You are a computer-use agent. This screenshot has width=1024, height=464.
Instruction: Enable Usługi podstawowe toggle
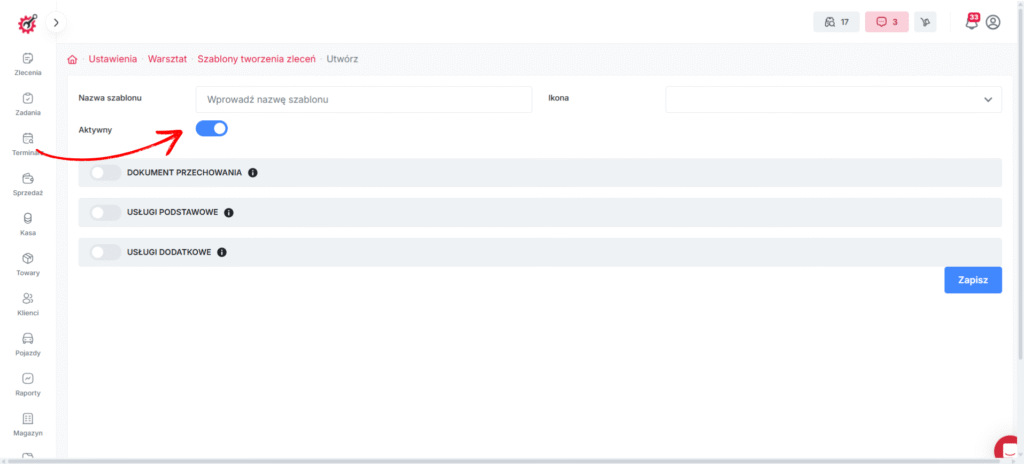tap(105, 212)
